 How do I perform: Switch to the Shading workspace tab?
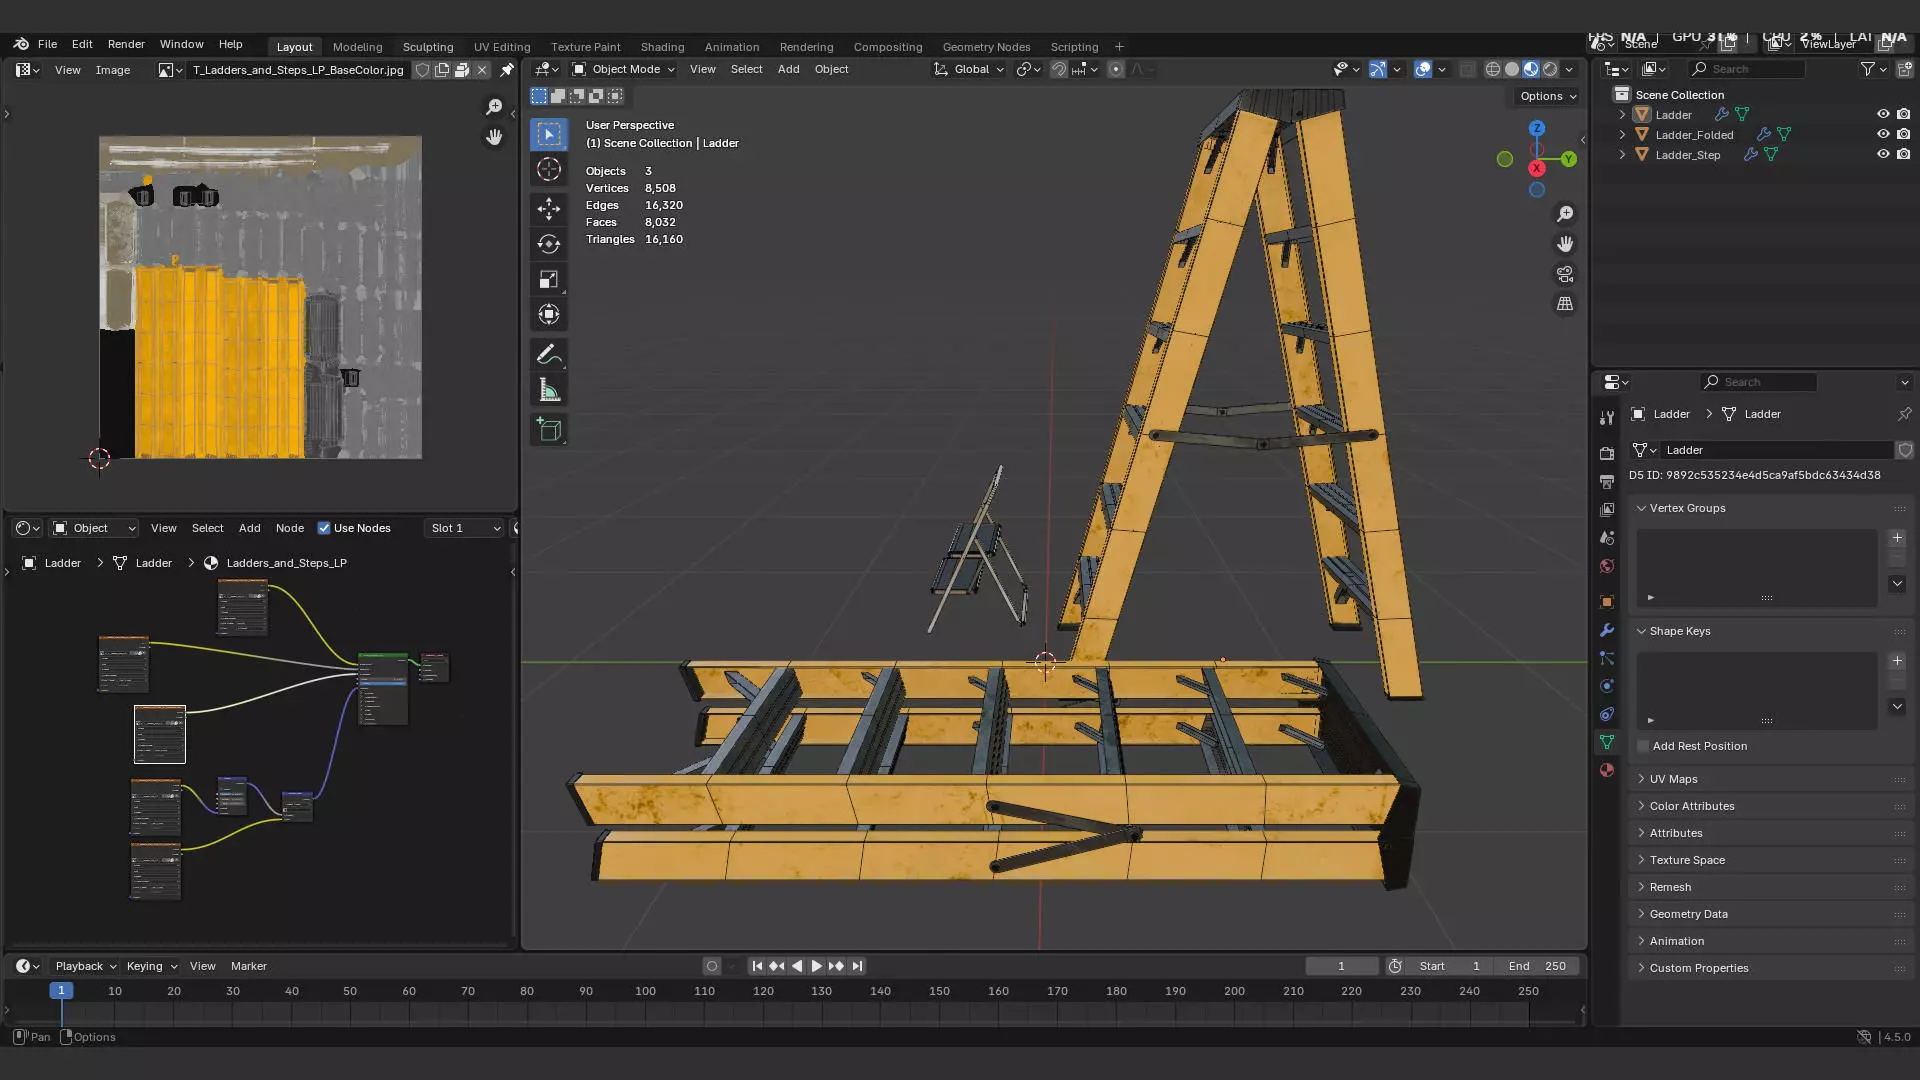pyautogui.click(x=662, y=47)
